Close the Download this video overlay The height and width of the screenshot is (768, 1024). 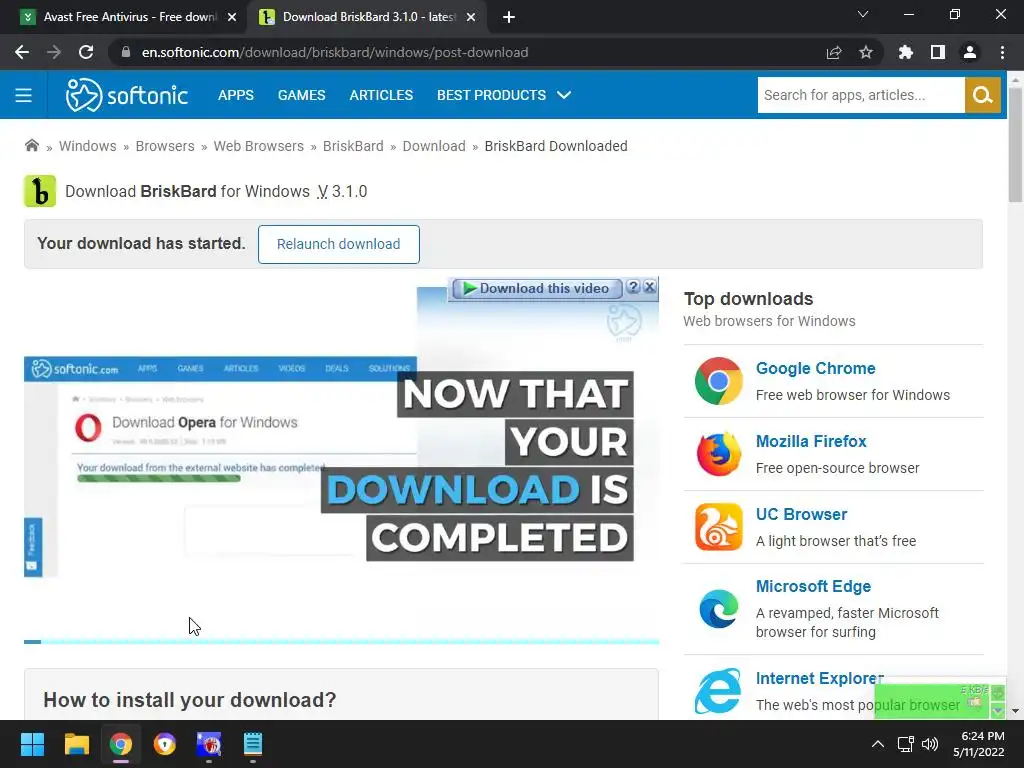(x=650, y=287)
